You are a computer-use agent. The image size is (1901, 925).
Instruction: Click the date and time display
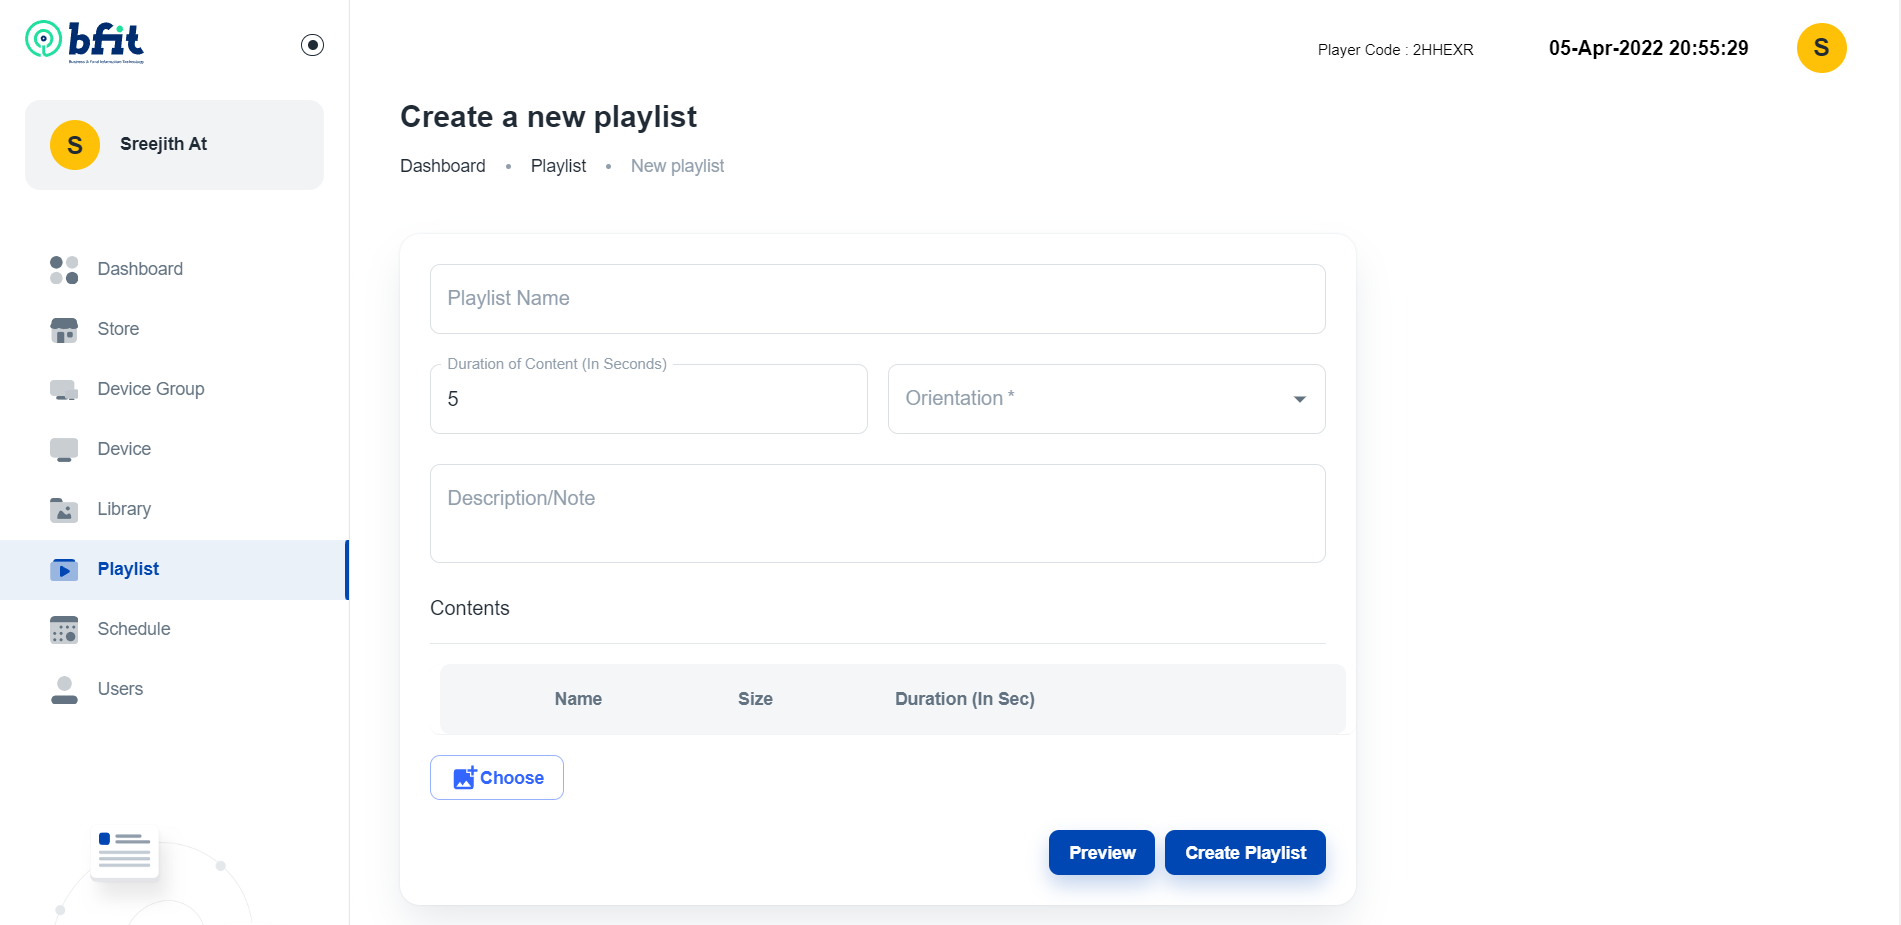pyautogui.click(x=1648, y=48)
